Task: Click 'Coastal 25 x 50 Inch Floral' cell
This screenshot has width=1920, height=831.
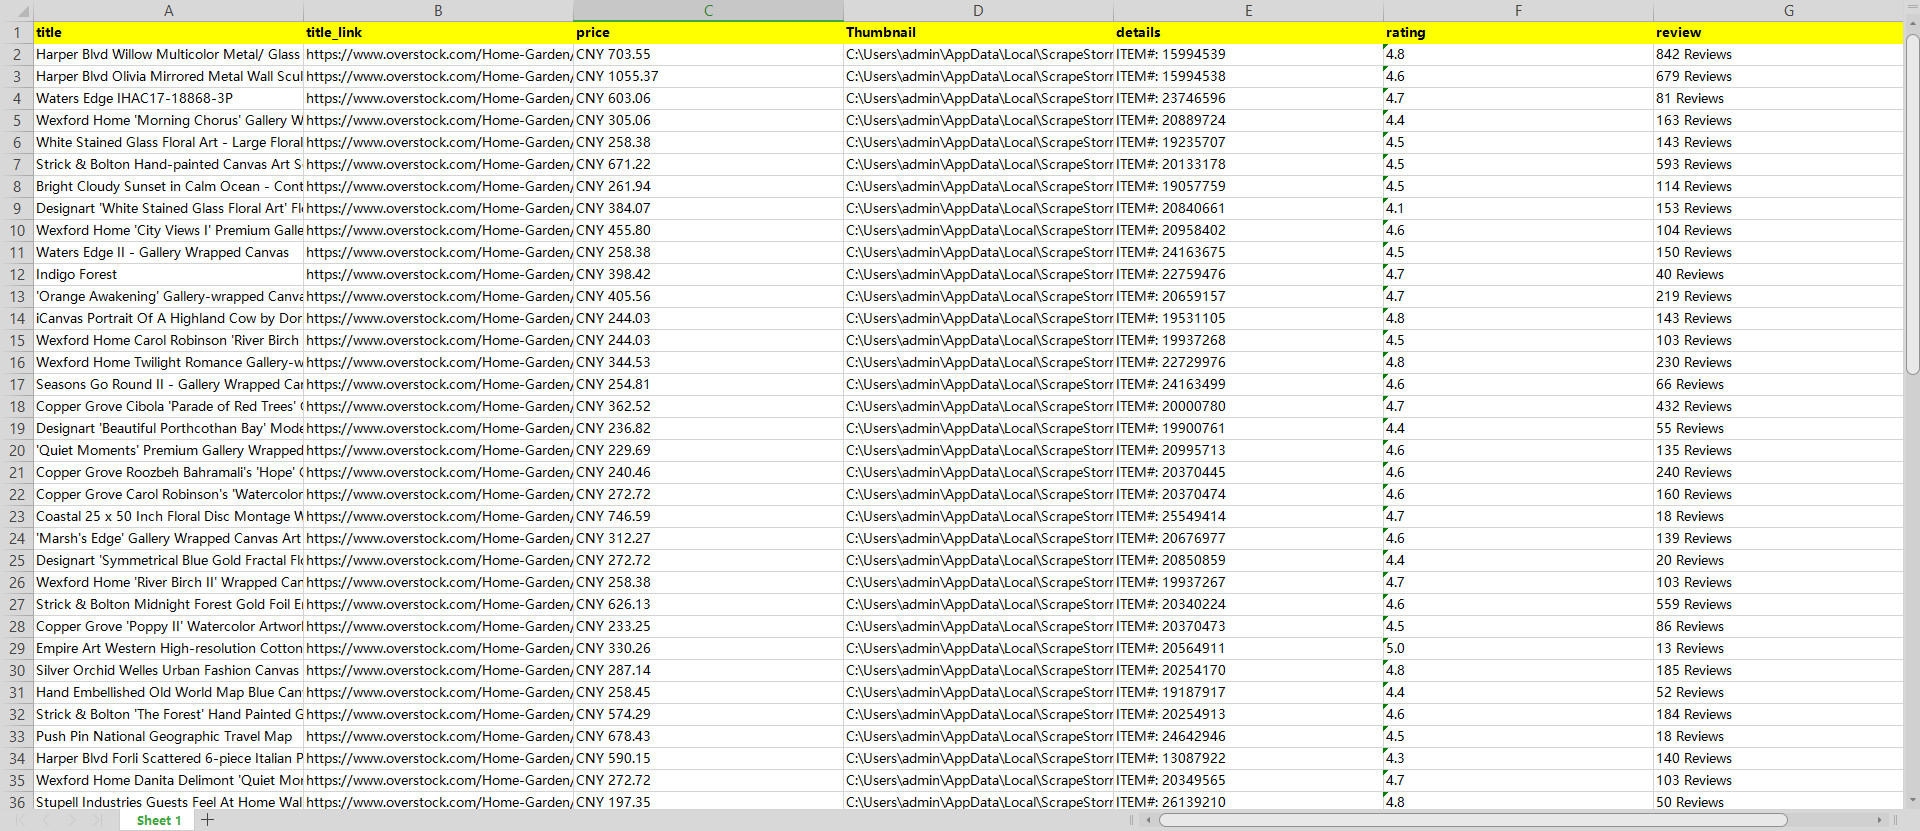Action: pyautogui.click(x=168, y=516)
